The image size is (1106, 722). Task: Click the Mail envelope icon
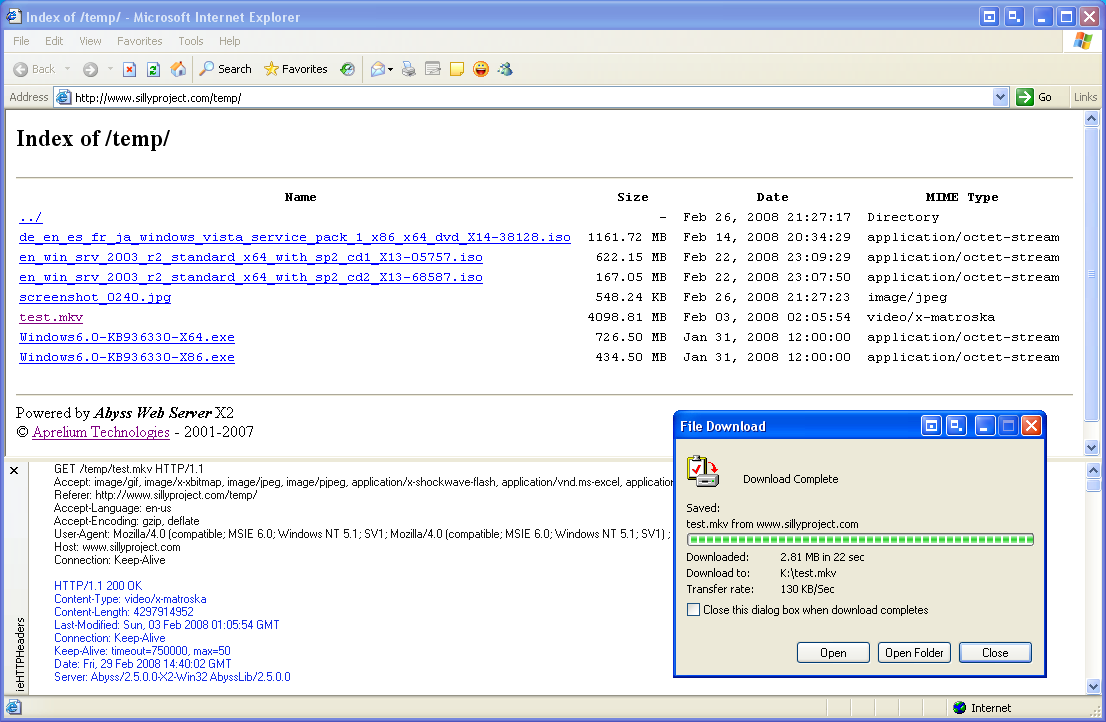point(378,69)
